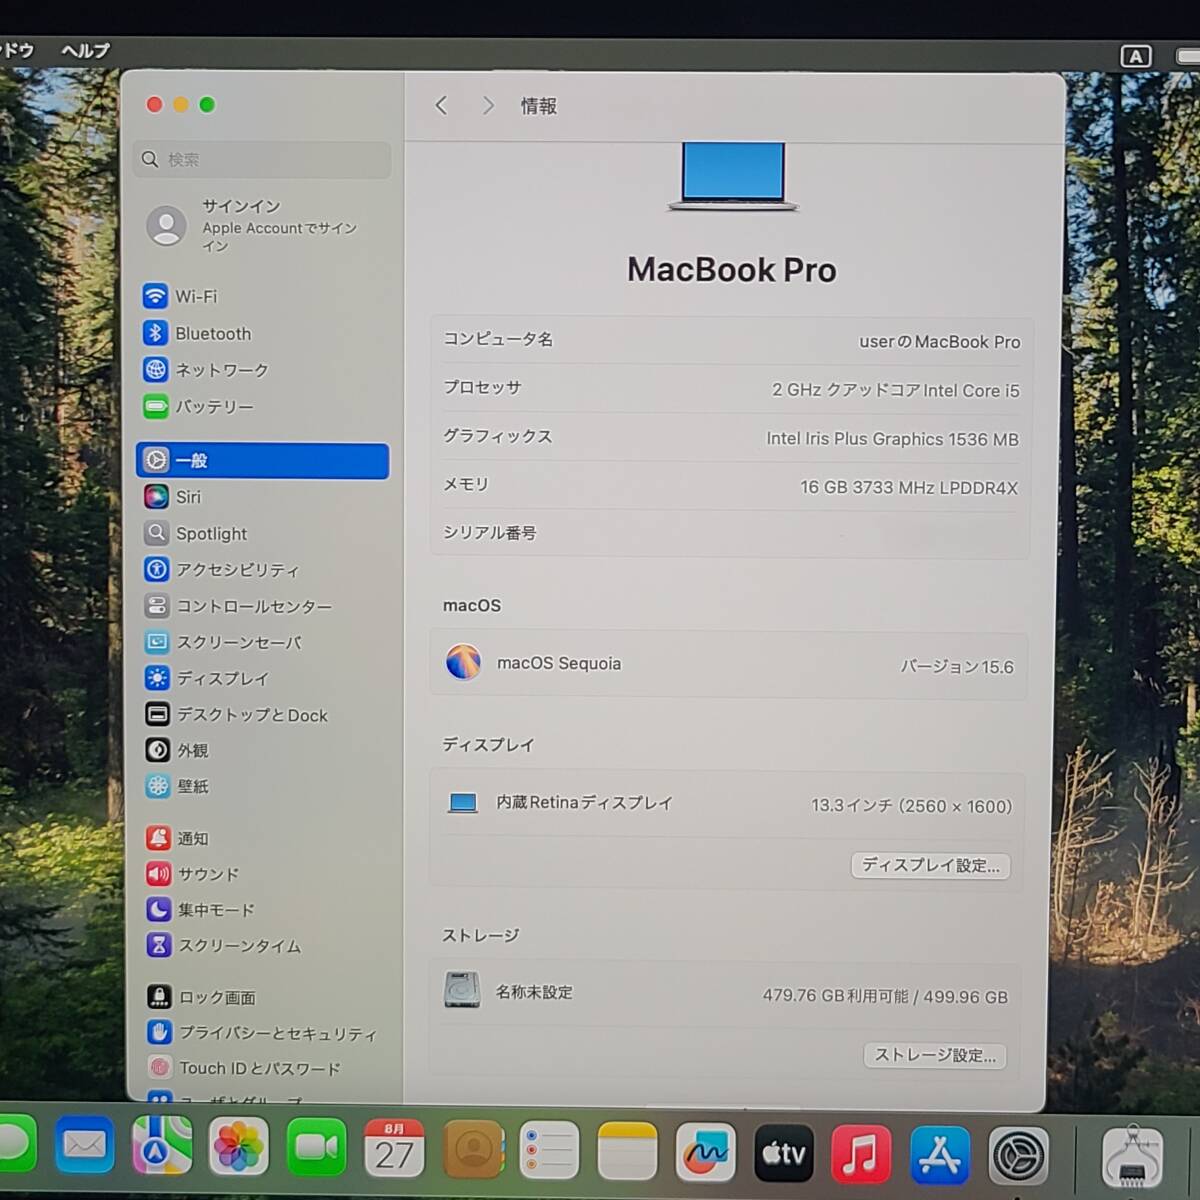The image size is (1200, 1200).
Task: Click the MacBook Pro image thumbnail
Action: [x=733, y=177]
